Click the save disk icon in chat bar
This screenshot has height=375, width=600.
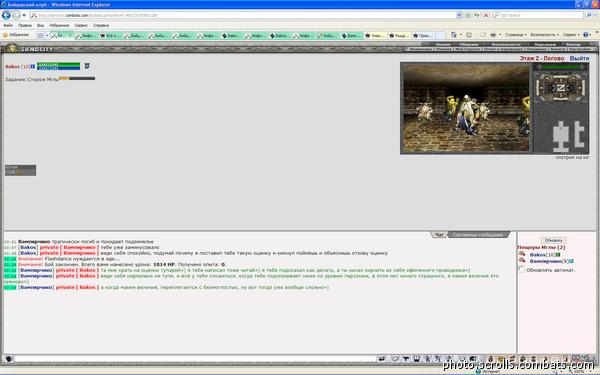point(417,359)
